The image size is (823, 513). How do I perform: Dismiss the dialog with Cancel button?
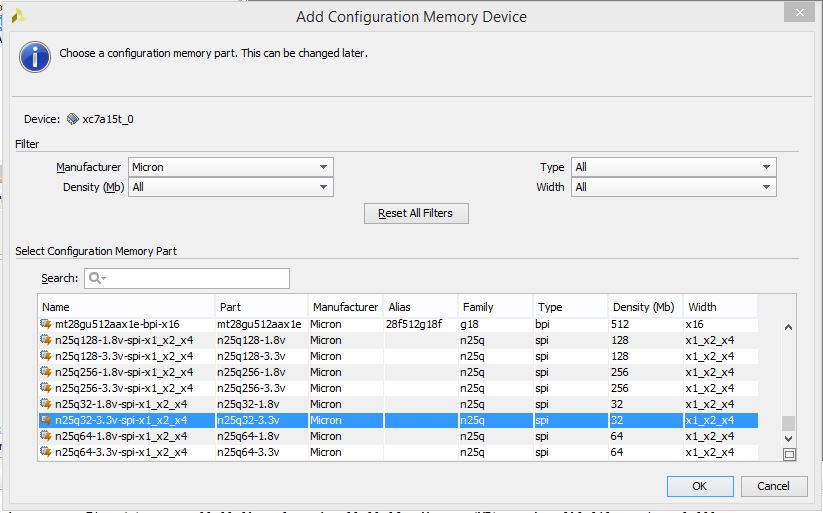click(774, 486)
